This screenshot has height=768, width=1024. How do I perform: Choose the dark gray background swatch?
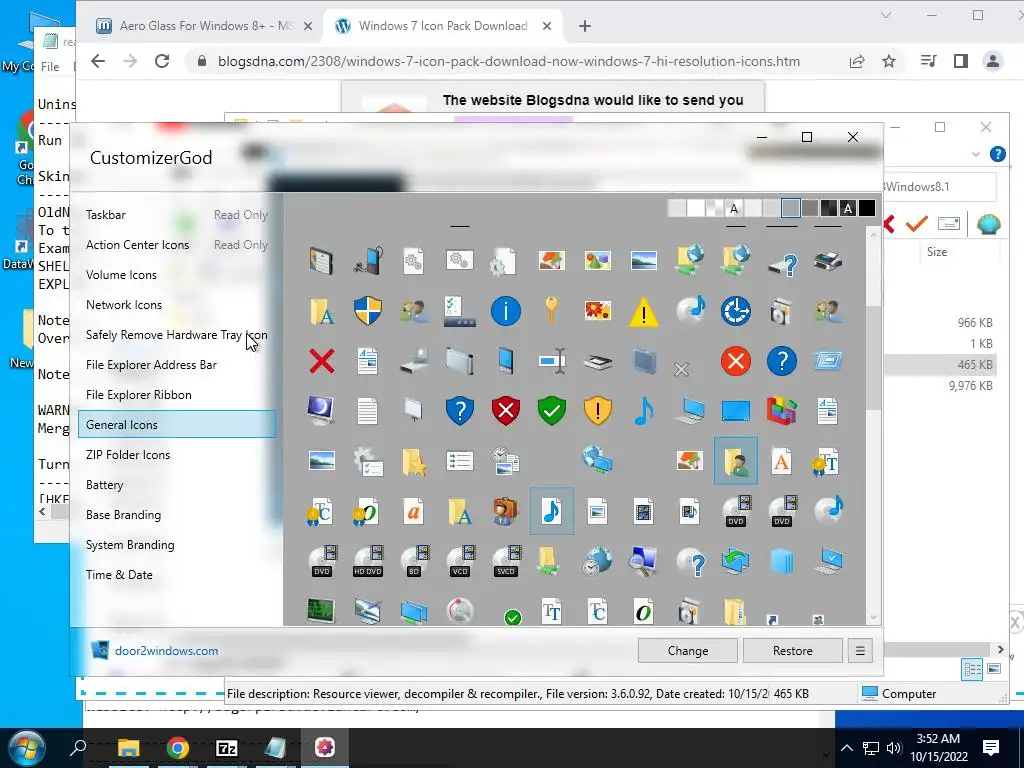click(810, 208)
